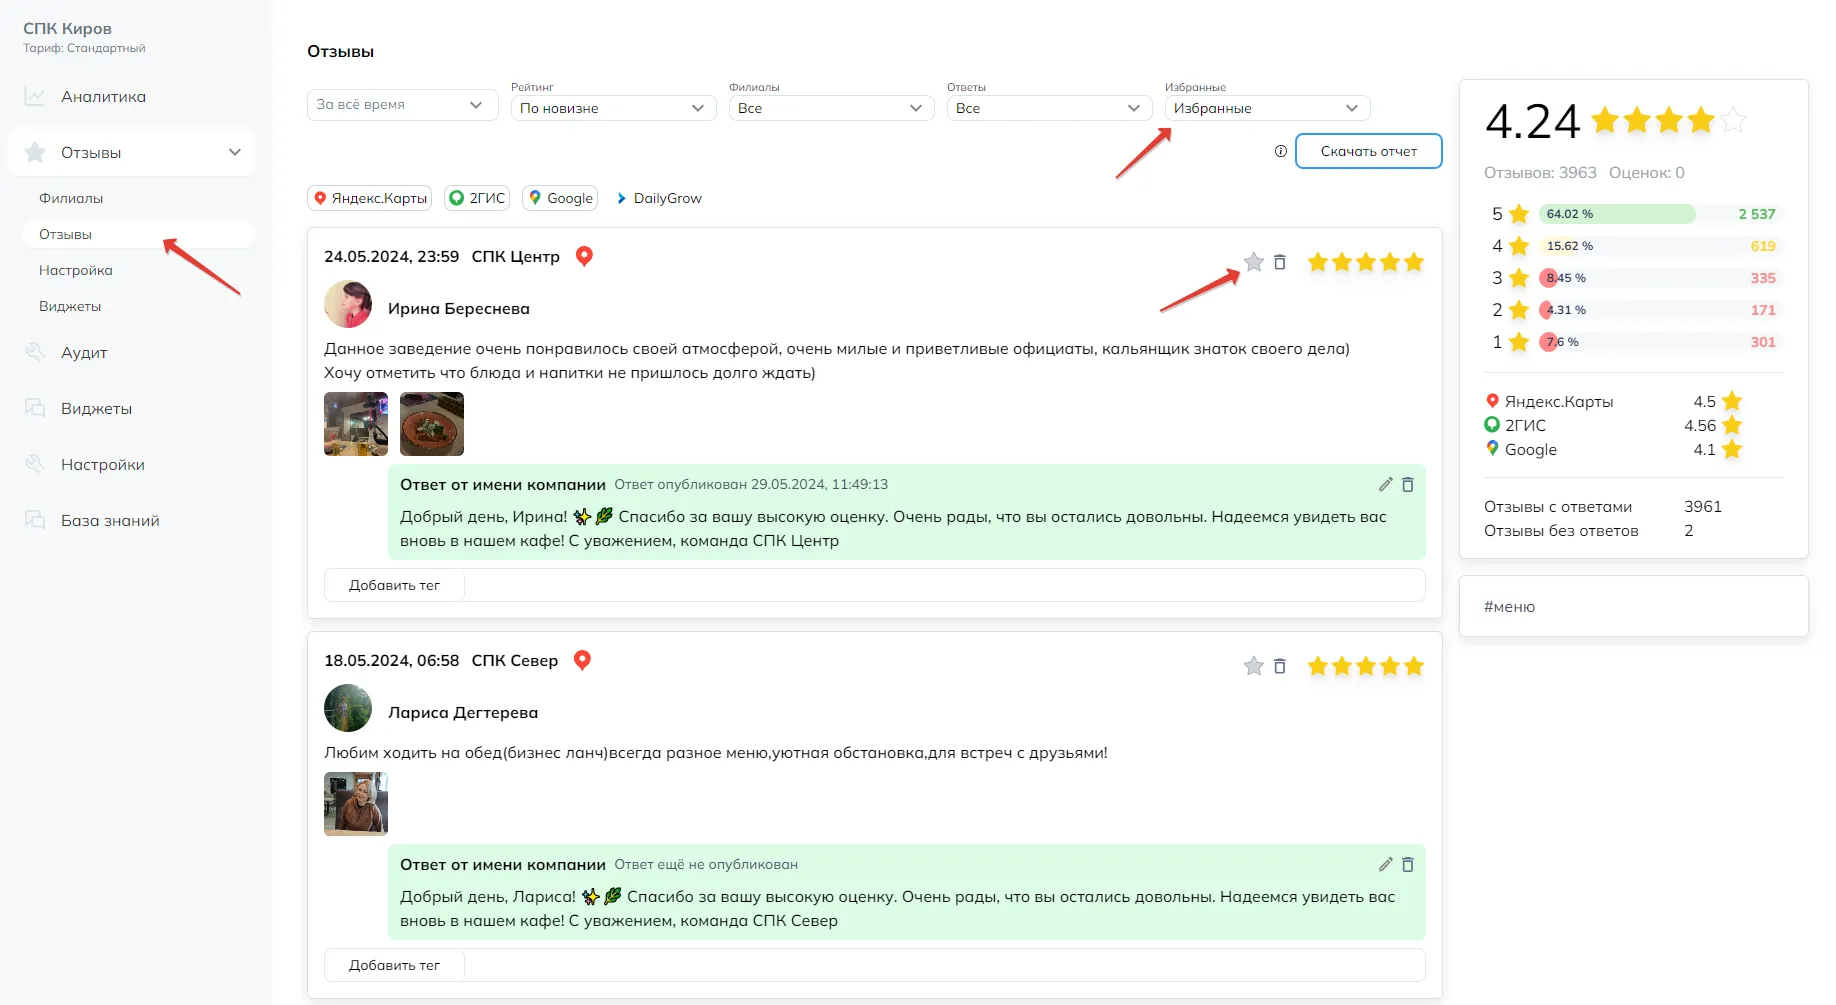Delete the Лариса Дегтерева review
The height and width of the screenshot is (1005, 1836).
click(x=1280, y=666)
